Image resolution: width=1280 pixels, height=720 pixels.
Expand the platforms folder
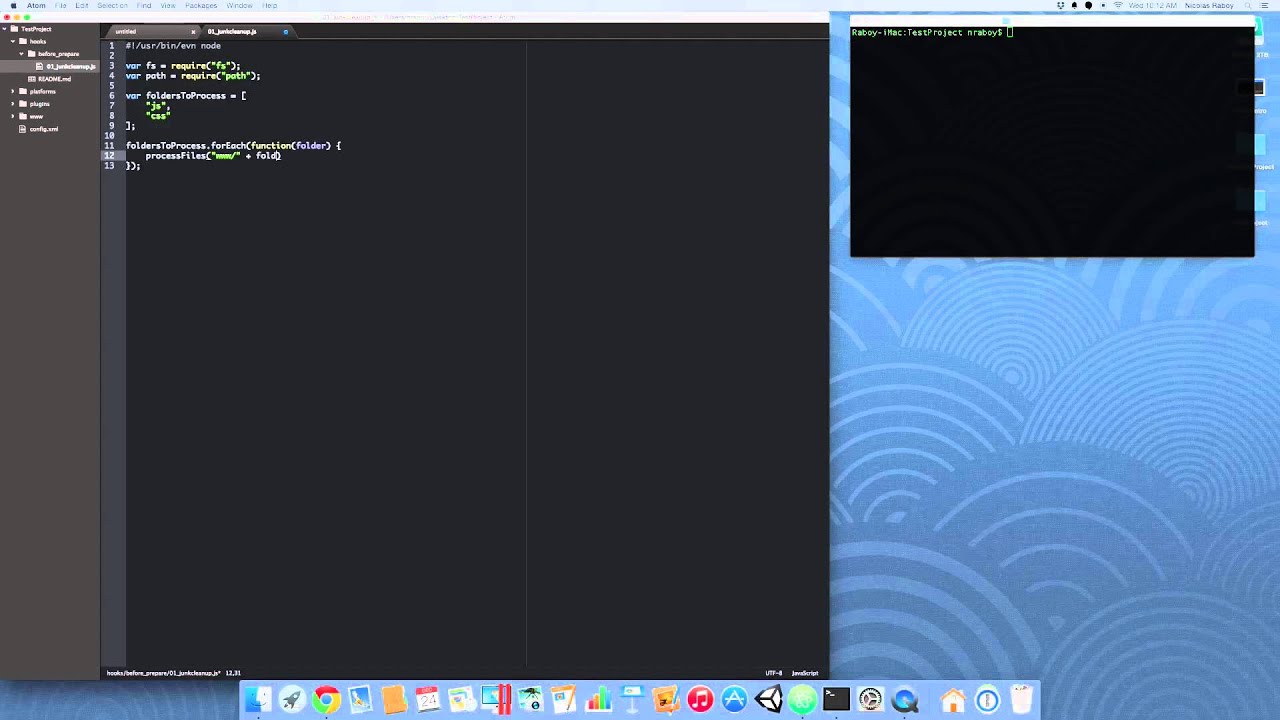[x=14, y=91]
